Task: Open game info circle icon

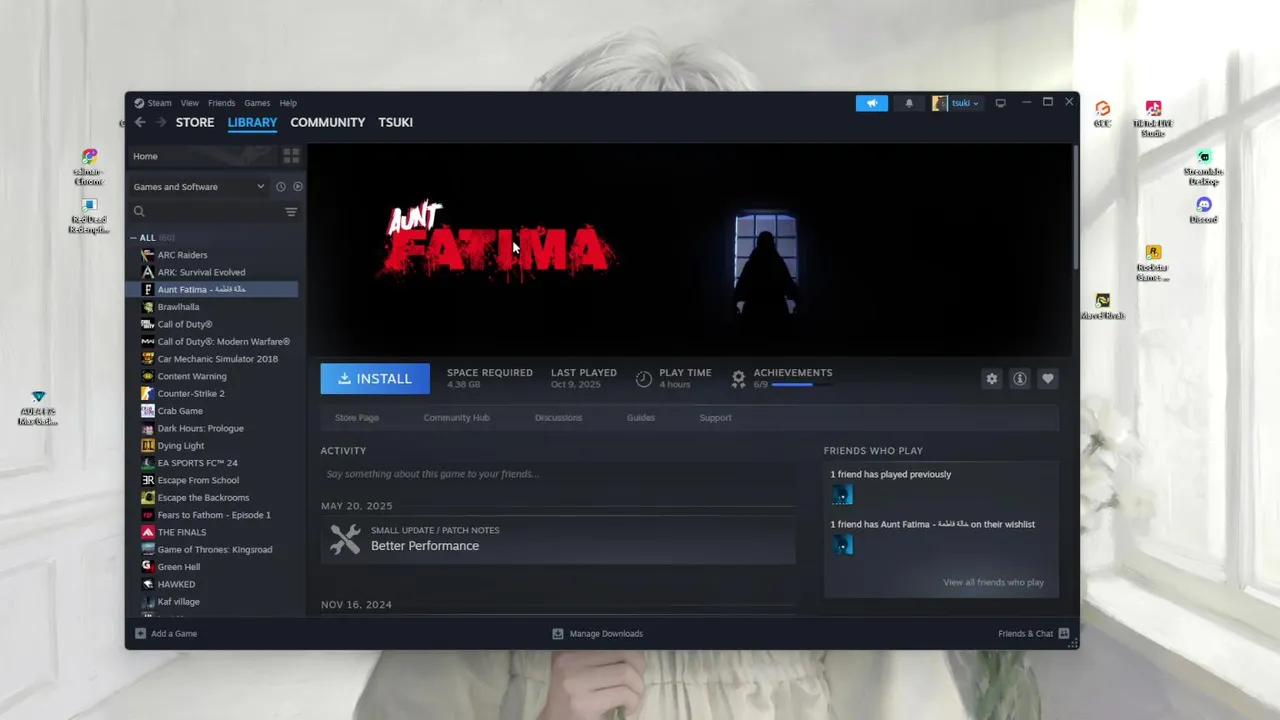Action: click(1019, 378)
